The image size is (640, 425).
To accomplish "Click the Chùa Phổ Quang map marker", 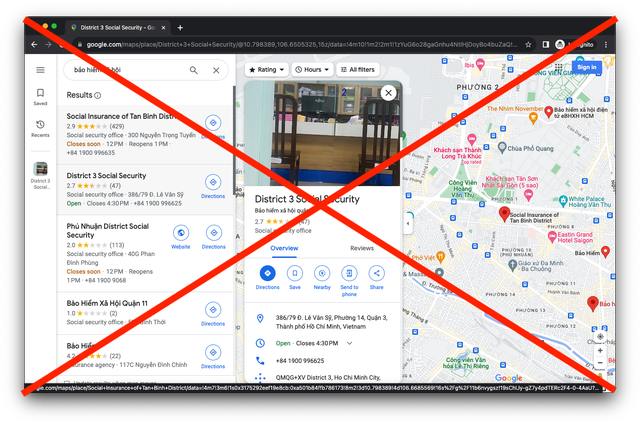I will pos(502,148).
